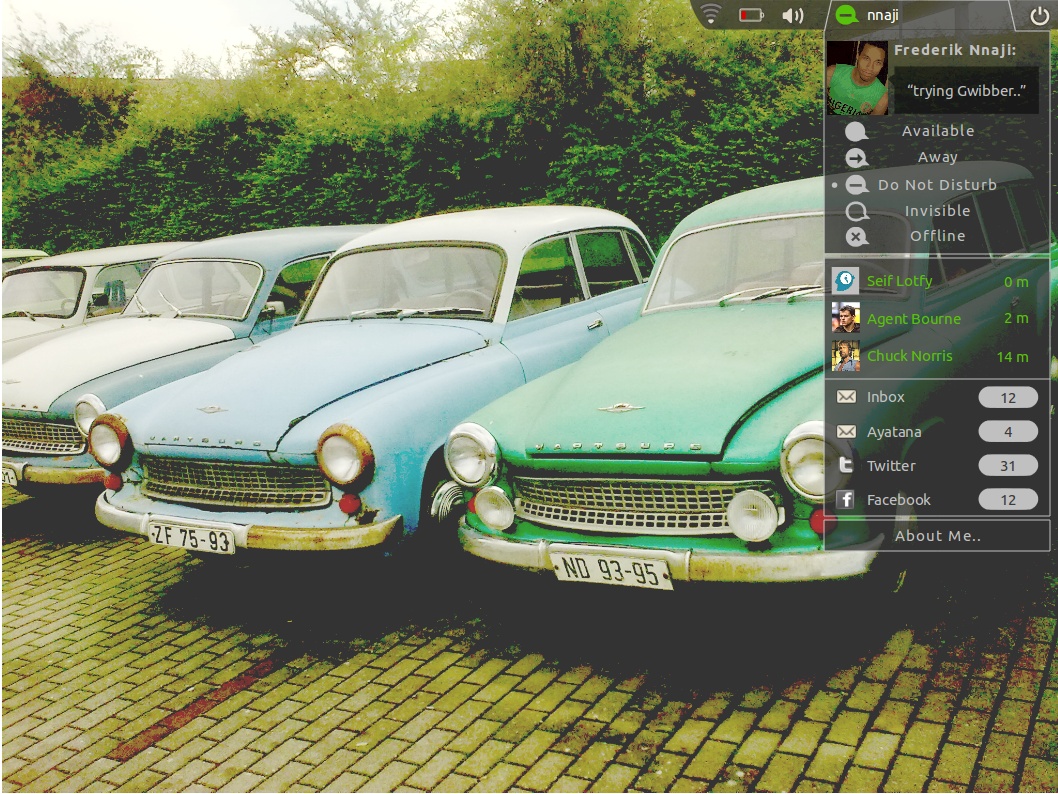
Task: Open chat with Seif Lotfy
Action: click(899, 281)
